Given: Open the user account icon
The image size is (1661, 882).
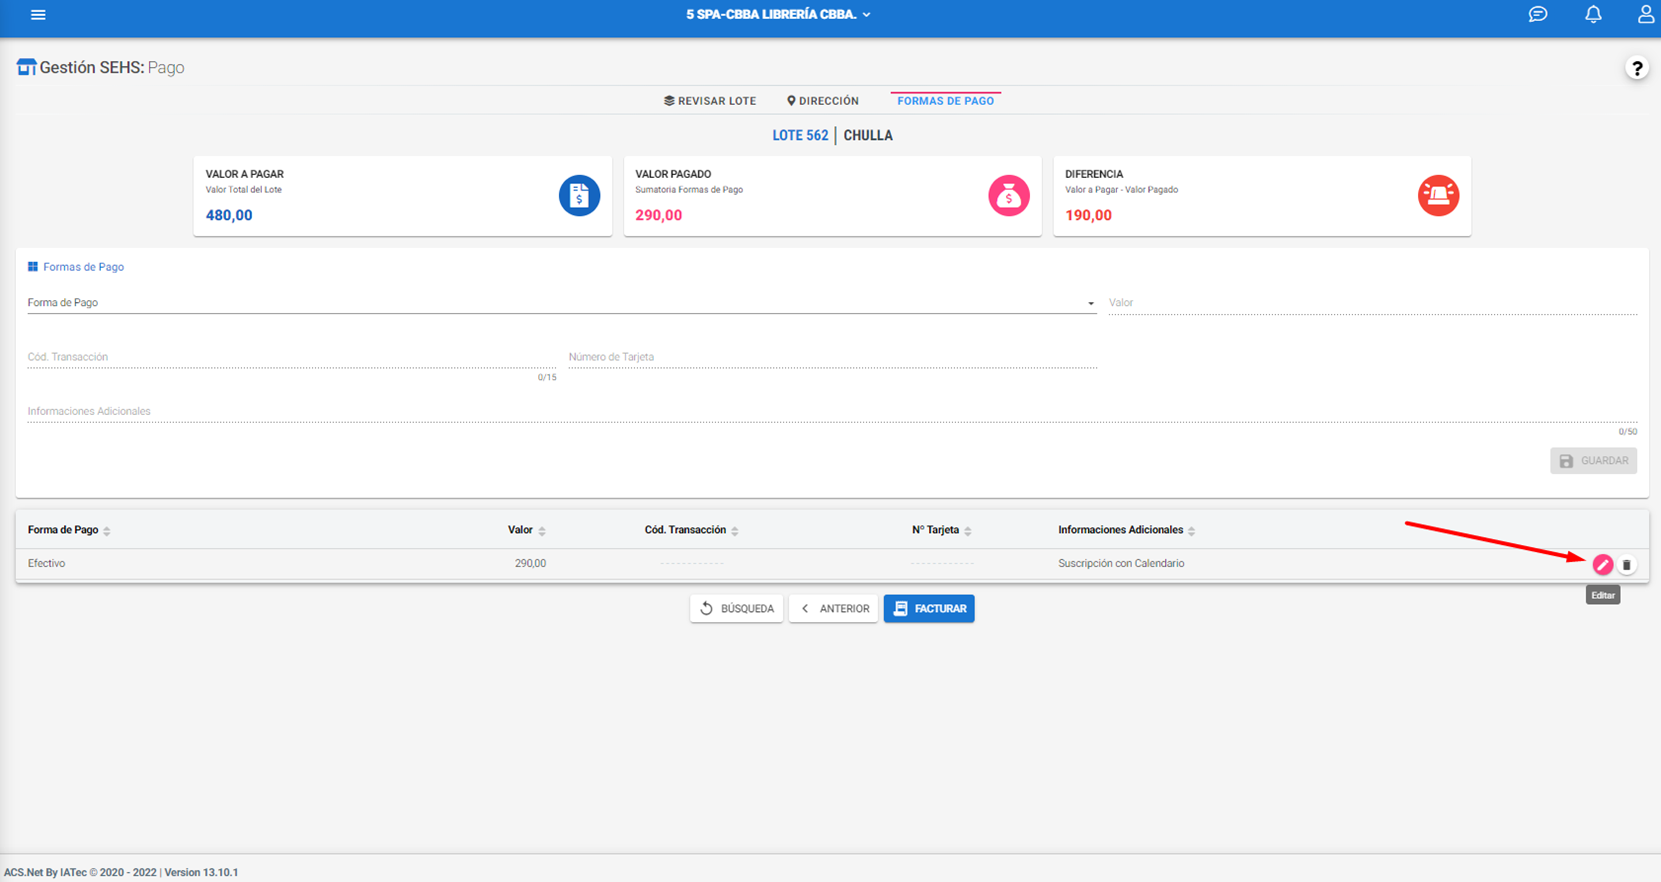Looking at the screenshot, I should pyautogui.click(x=1646, y=15).
